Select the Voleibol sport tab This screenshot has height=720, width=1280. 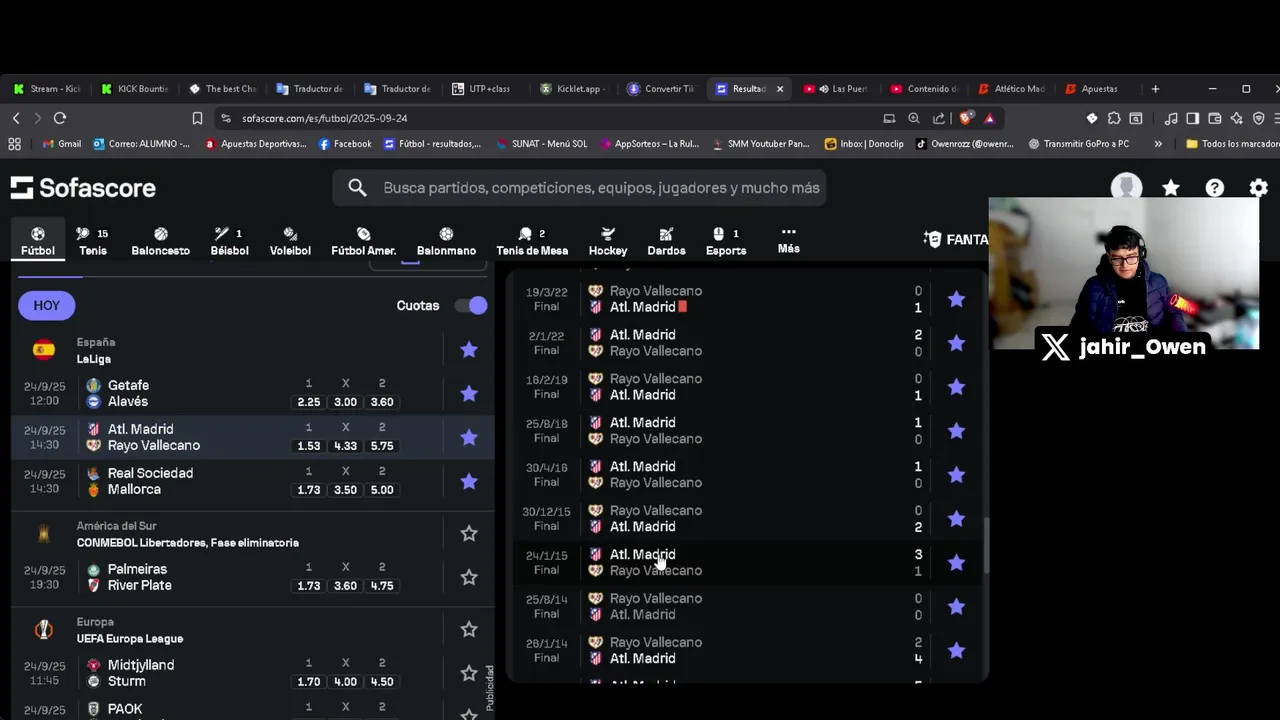(x=290, y=241)
